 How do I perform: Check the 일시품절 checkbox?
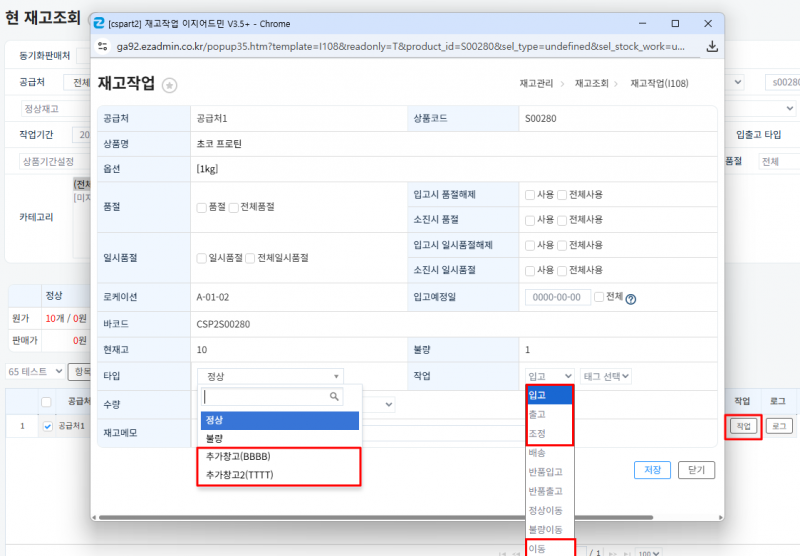point(202,259)
